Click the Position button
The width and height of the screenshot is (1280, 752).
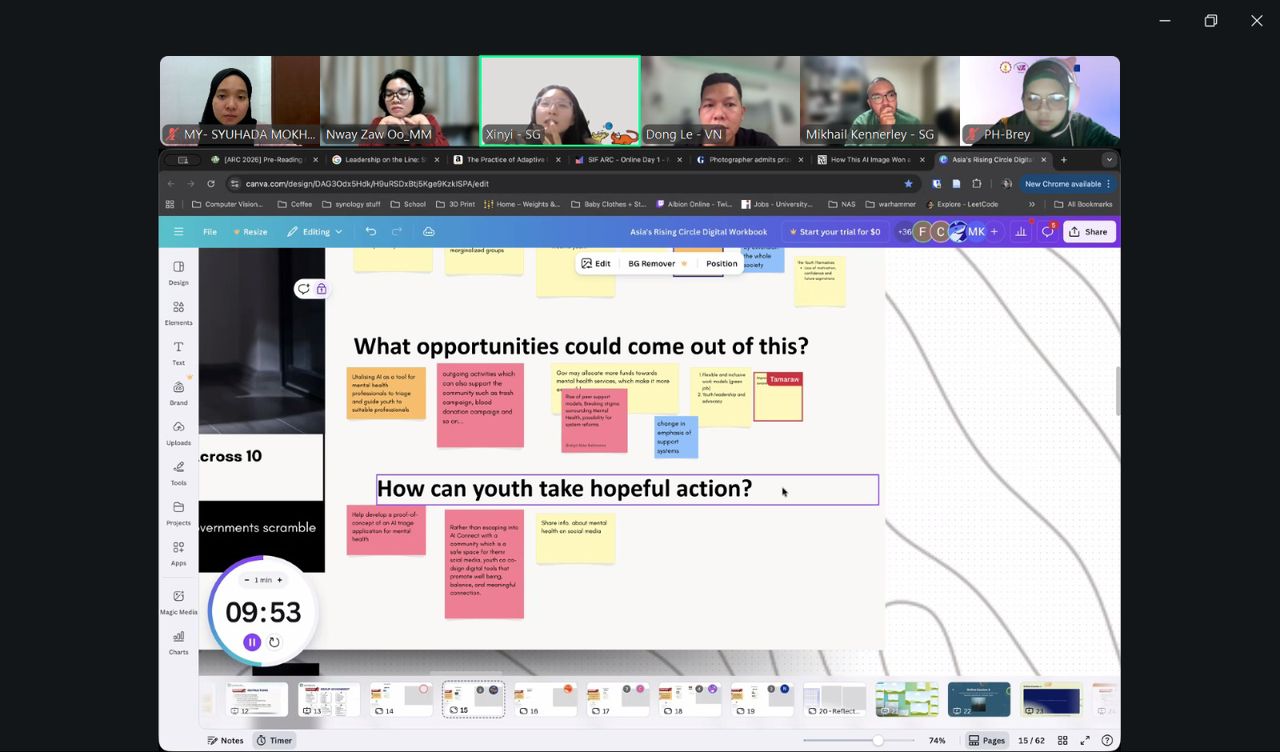(x=722, y=264)
